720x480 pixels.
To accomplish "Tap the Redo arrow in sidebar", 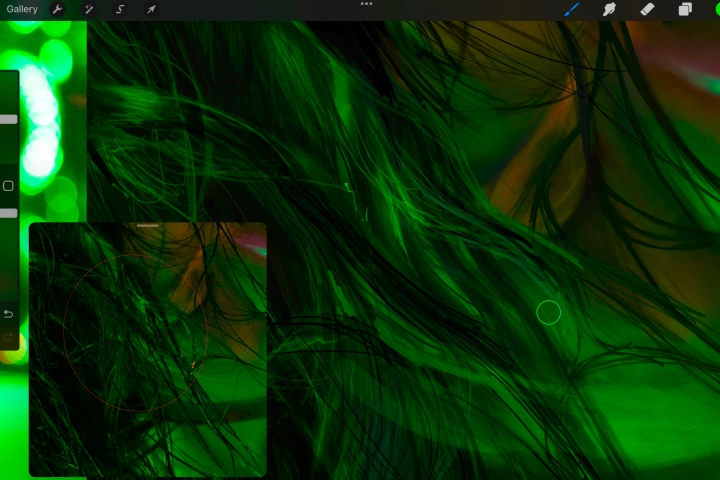I will tap(8, 337).
